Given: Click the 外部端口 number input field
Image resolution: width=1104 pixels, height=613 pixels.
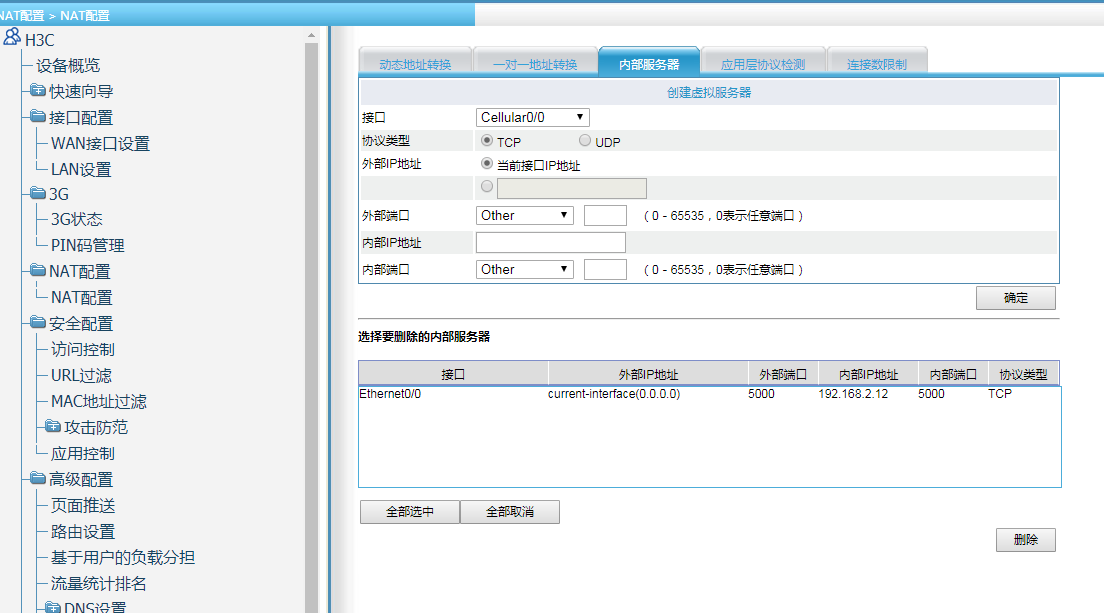Looking at the screenshot, I should (x=606, y=215).
